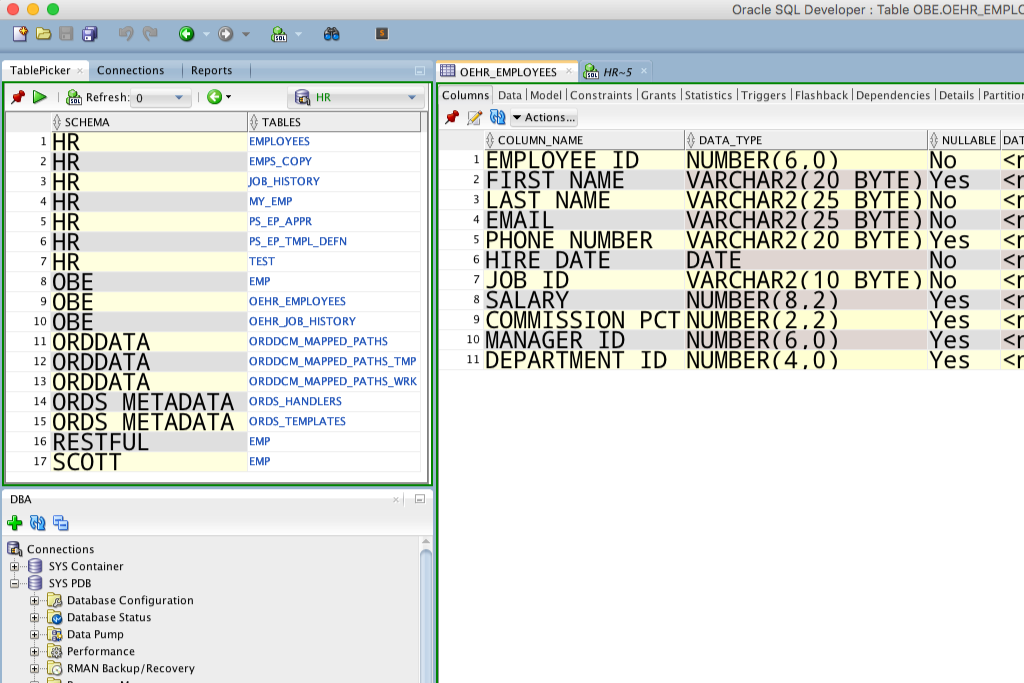The image size is (1024, 683).
Task: Click the Collapse All icon in DBA panel
Action: coord(61,523)
